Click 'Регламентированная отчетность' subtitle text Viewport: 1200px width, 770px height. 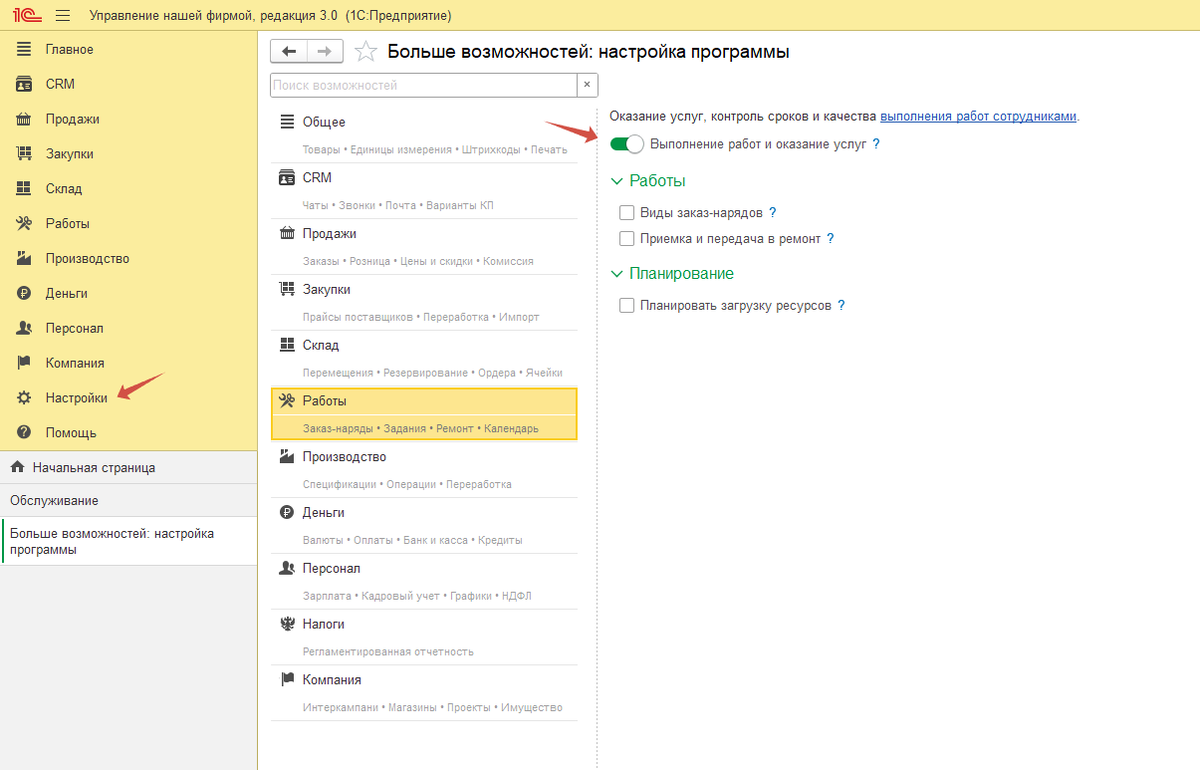388,652
